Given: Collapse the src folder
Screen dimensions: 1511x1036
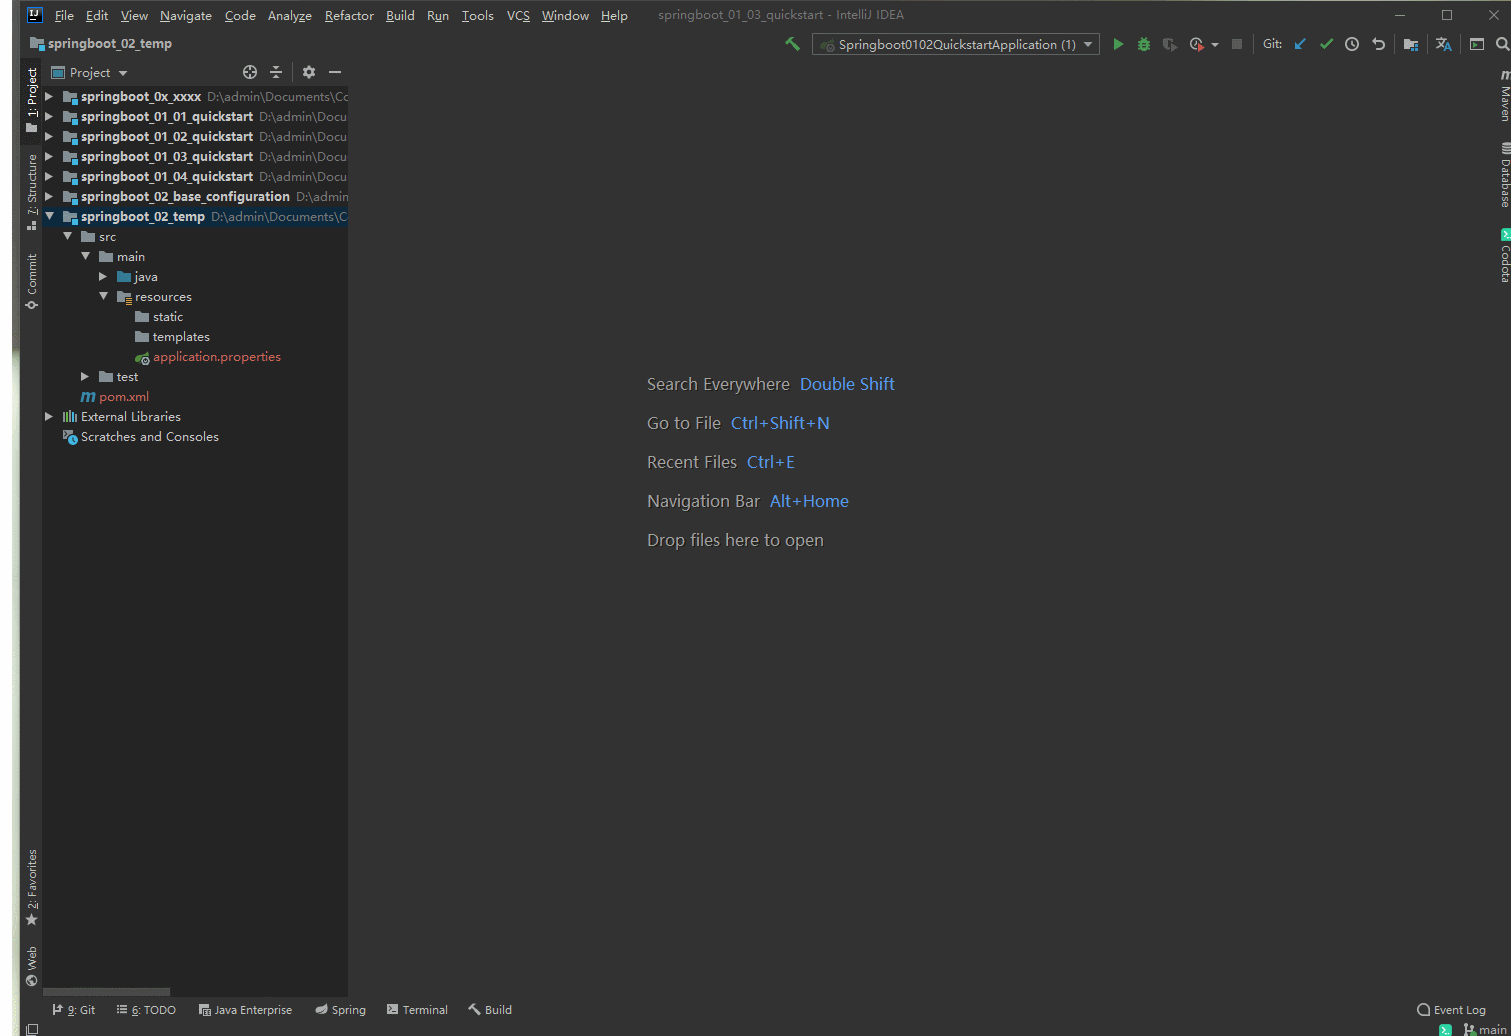Looking at the screenshot, I should tap(67, 237).
